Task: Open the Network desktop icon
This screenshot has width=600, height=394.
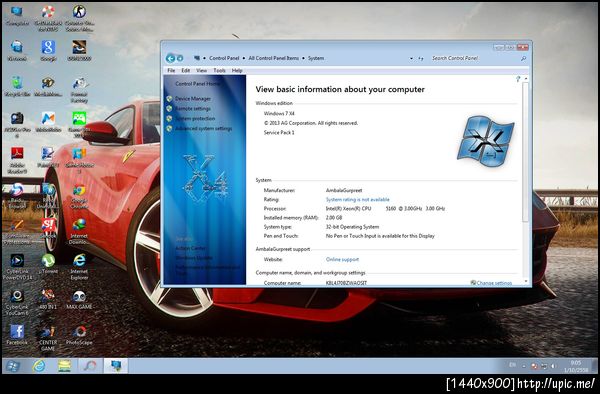Action: (17, 51)
